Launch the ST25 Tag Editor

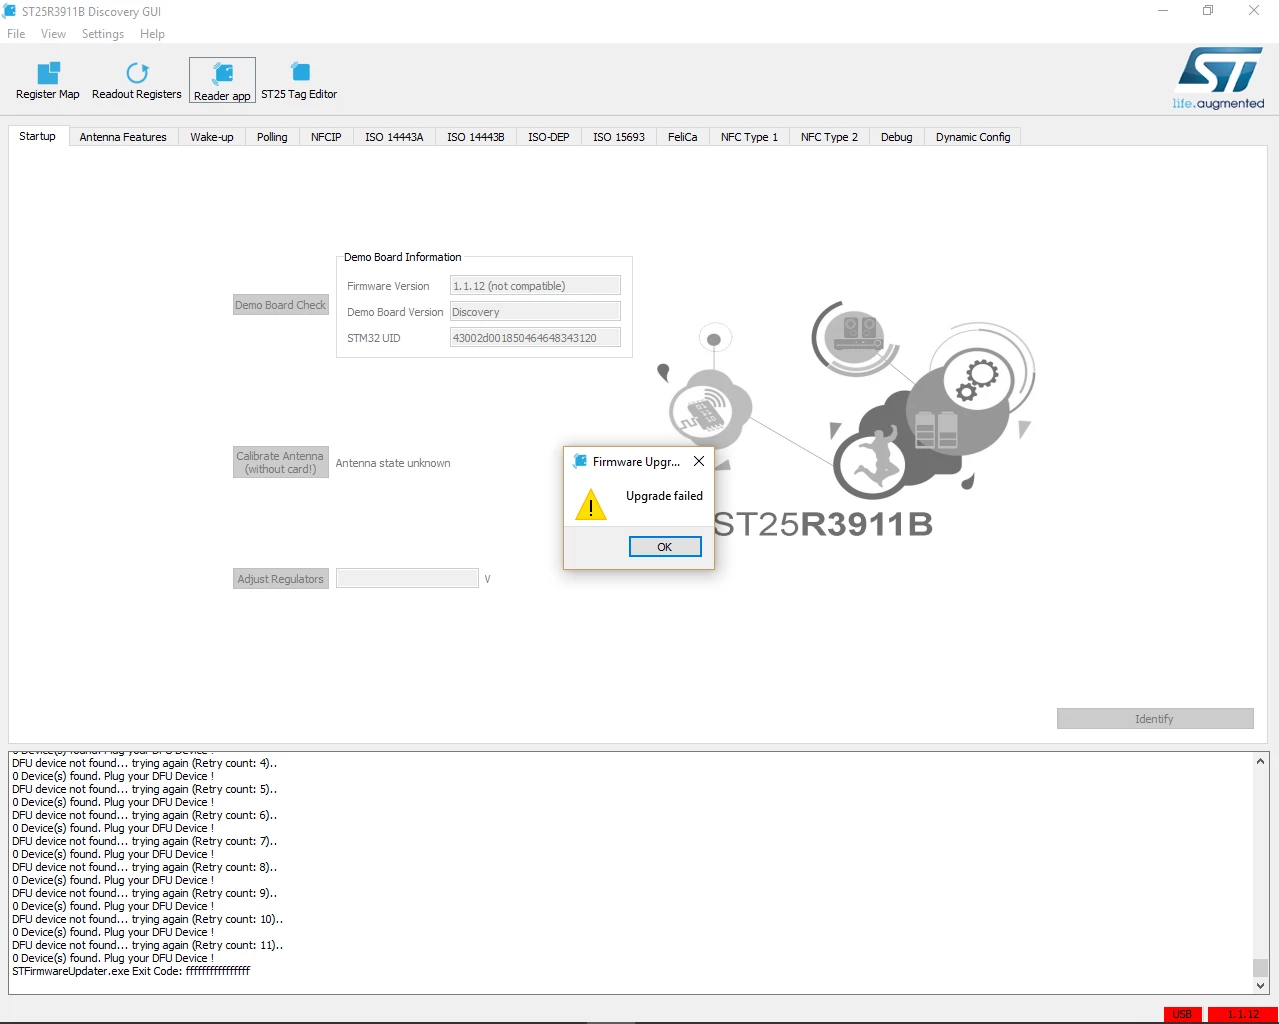299,81
